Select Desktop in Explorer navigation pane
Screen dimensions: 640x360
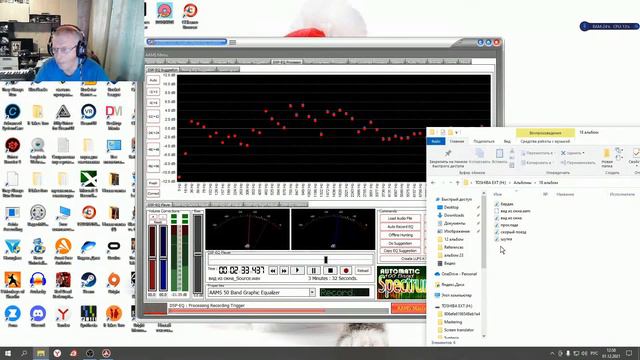[451, 207]
